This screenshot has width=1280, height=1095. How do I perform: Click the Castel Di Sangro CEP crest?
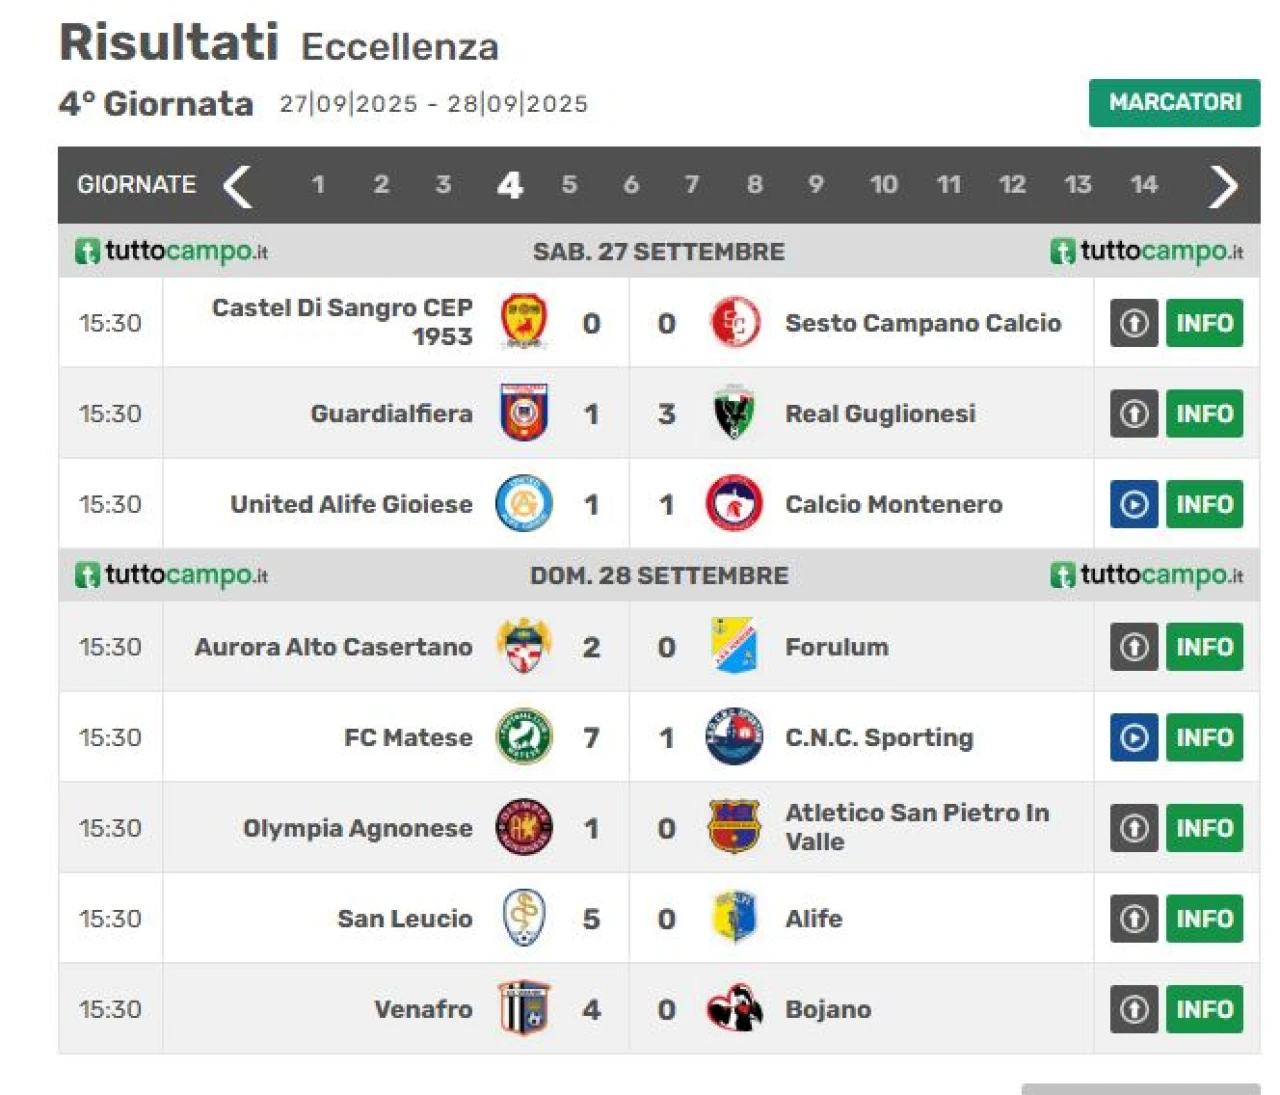524,322
